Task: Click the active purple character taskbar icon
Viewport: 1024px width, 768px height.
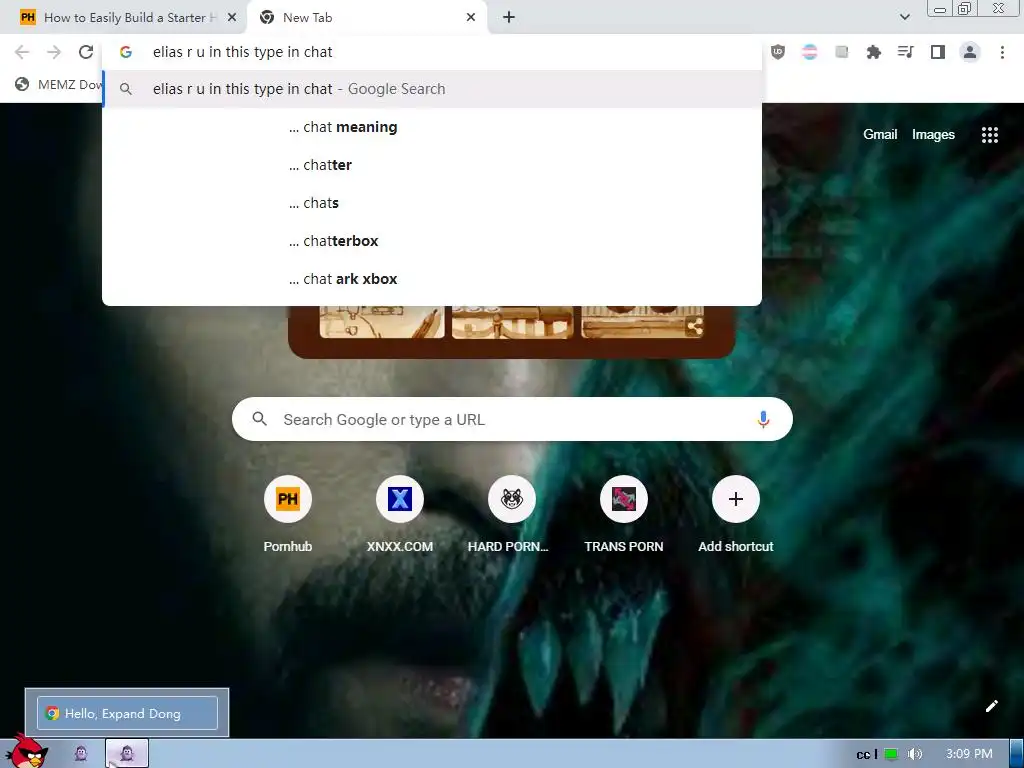Action: tap(127, 754)
